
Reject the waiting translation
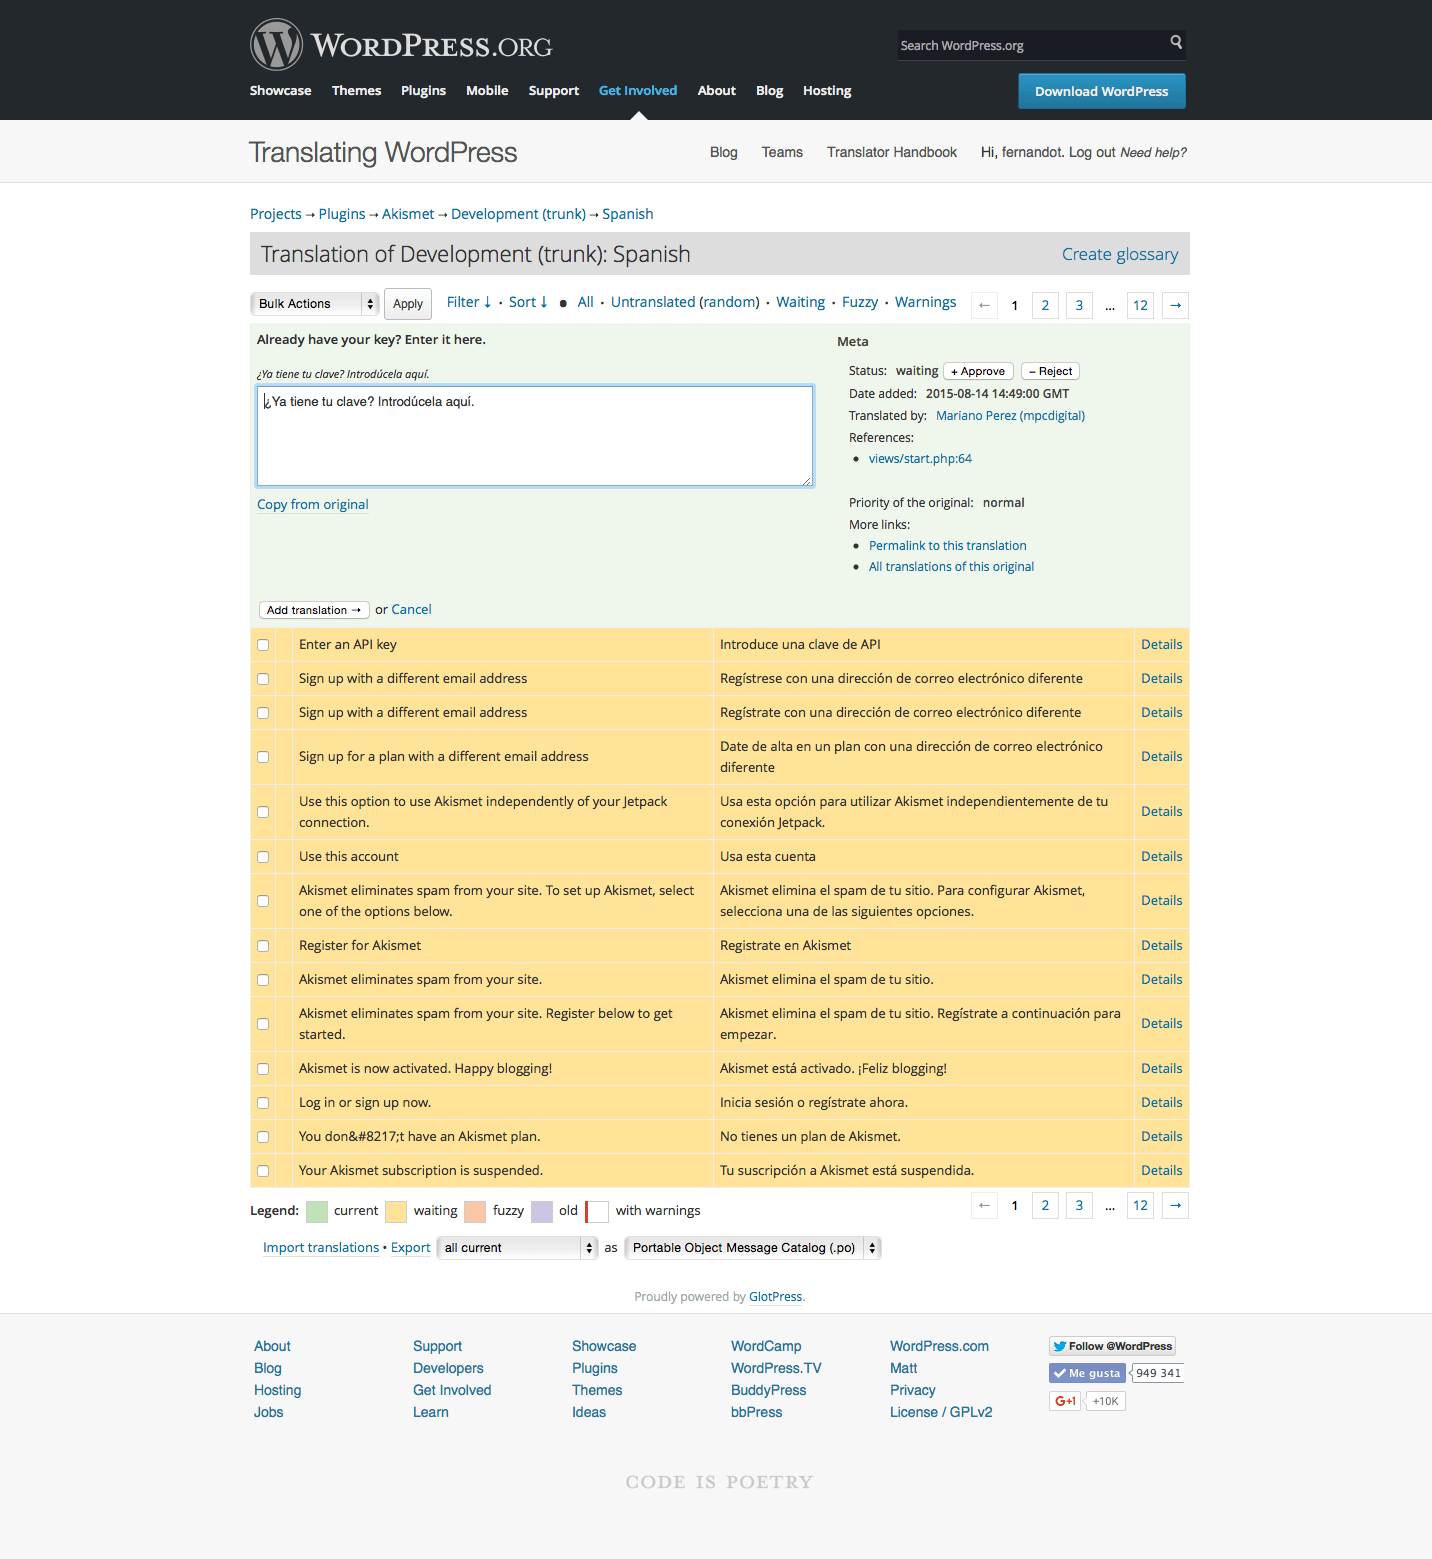click(x=1050, y=371)
